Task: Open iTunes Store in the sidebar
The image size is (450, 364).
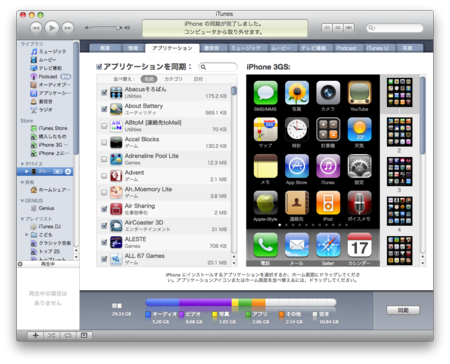Action: point(53,128)
